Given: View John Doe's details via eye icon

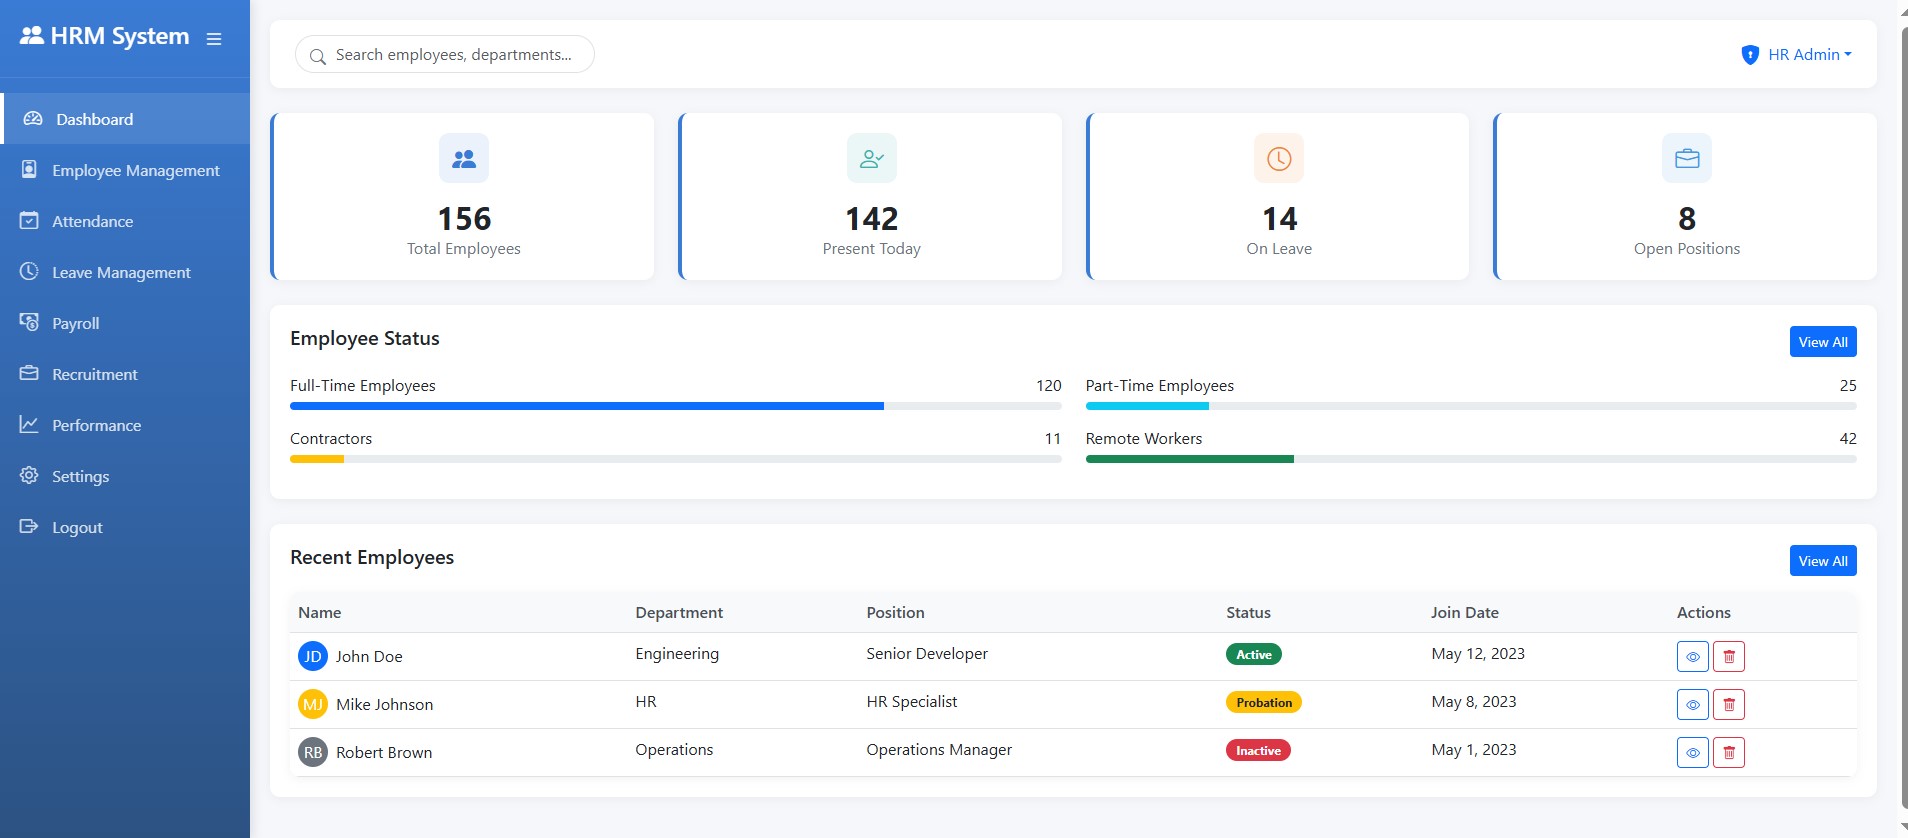Looking at the screenshot, I should point(1692,657).
